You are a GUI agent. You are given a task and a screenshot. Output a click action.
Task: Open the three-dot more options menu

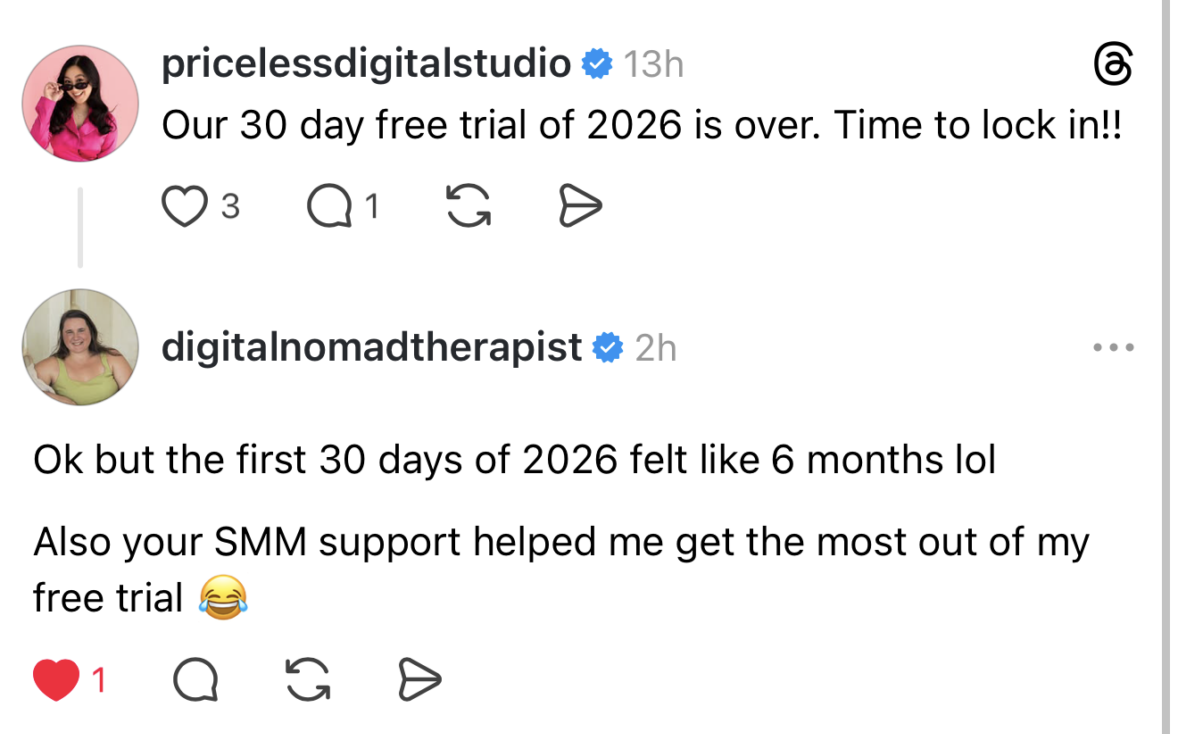(1113, 348)
